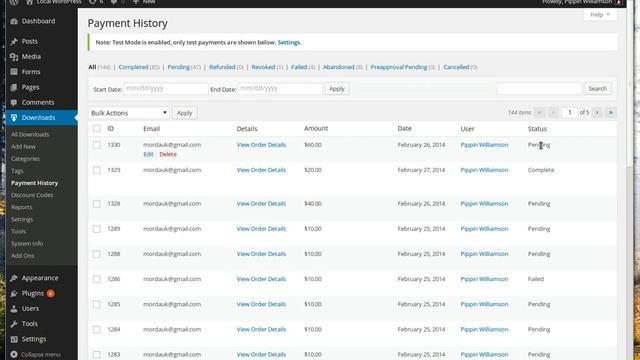Go to last page of payments
640x360 pixels.
pos(611,112)
